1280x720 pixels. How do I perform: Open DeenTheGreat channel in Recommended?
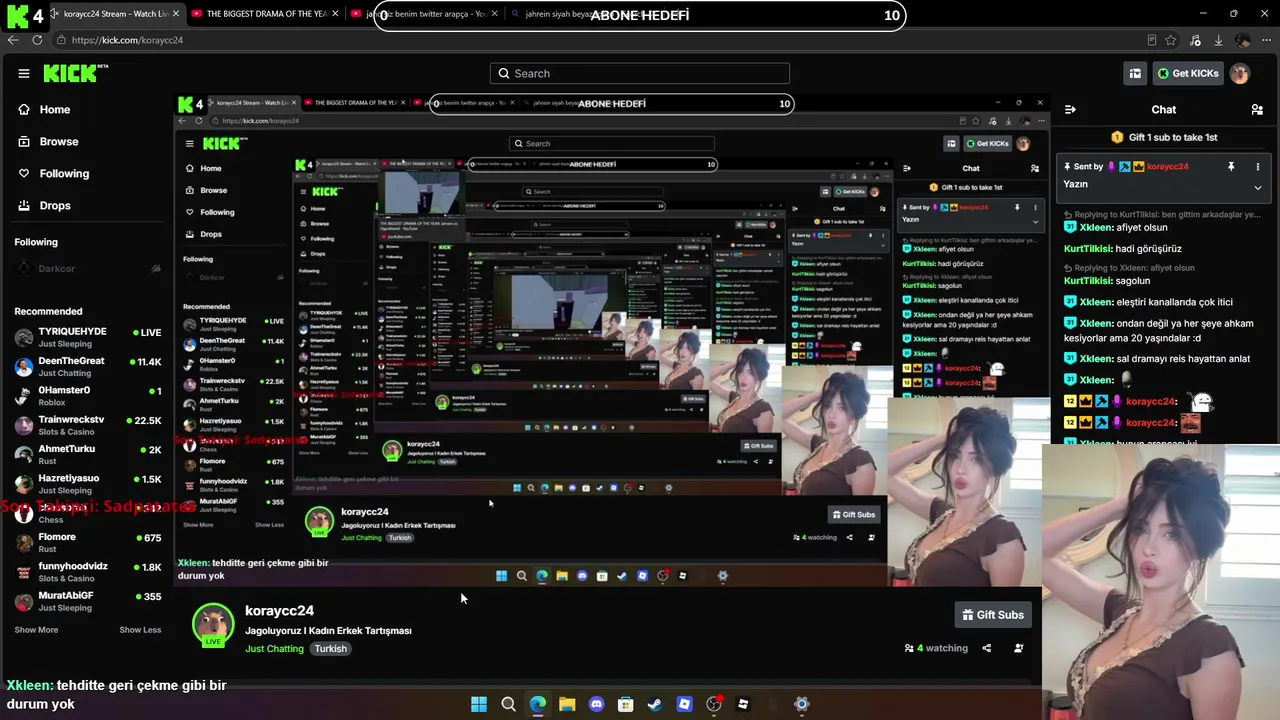tap(87, 366)
